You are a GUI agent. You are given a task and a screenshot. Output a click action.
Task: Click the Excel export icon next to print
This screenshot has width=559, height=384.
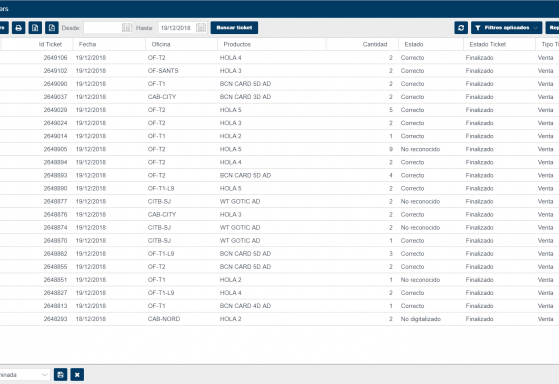tap(35, 28)
